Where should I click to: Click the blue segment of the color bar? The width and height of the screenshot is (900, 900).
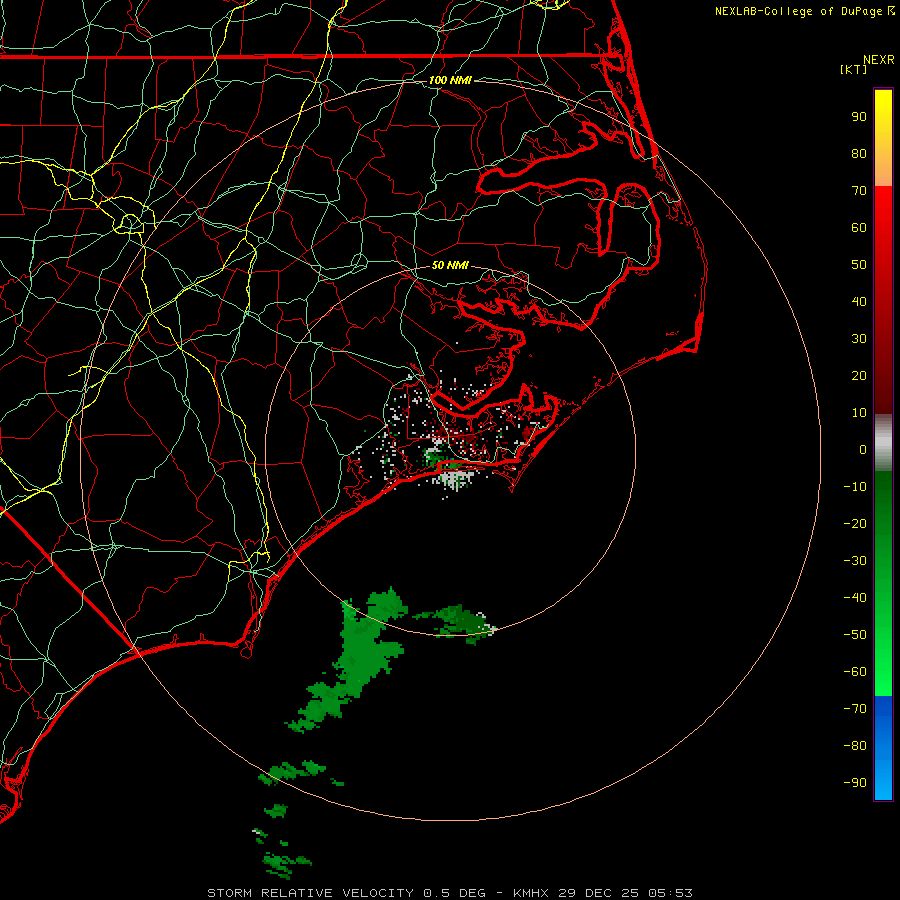click(883, 747)
